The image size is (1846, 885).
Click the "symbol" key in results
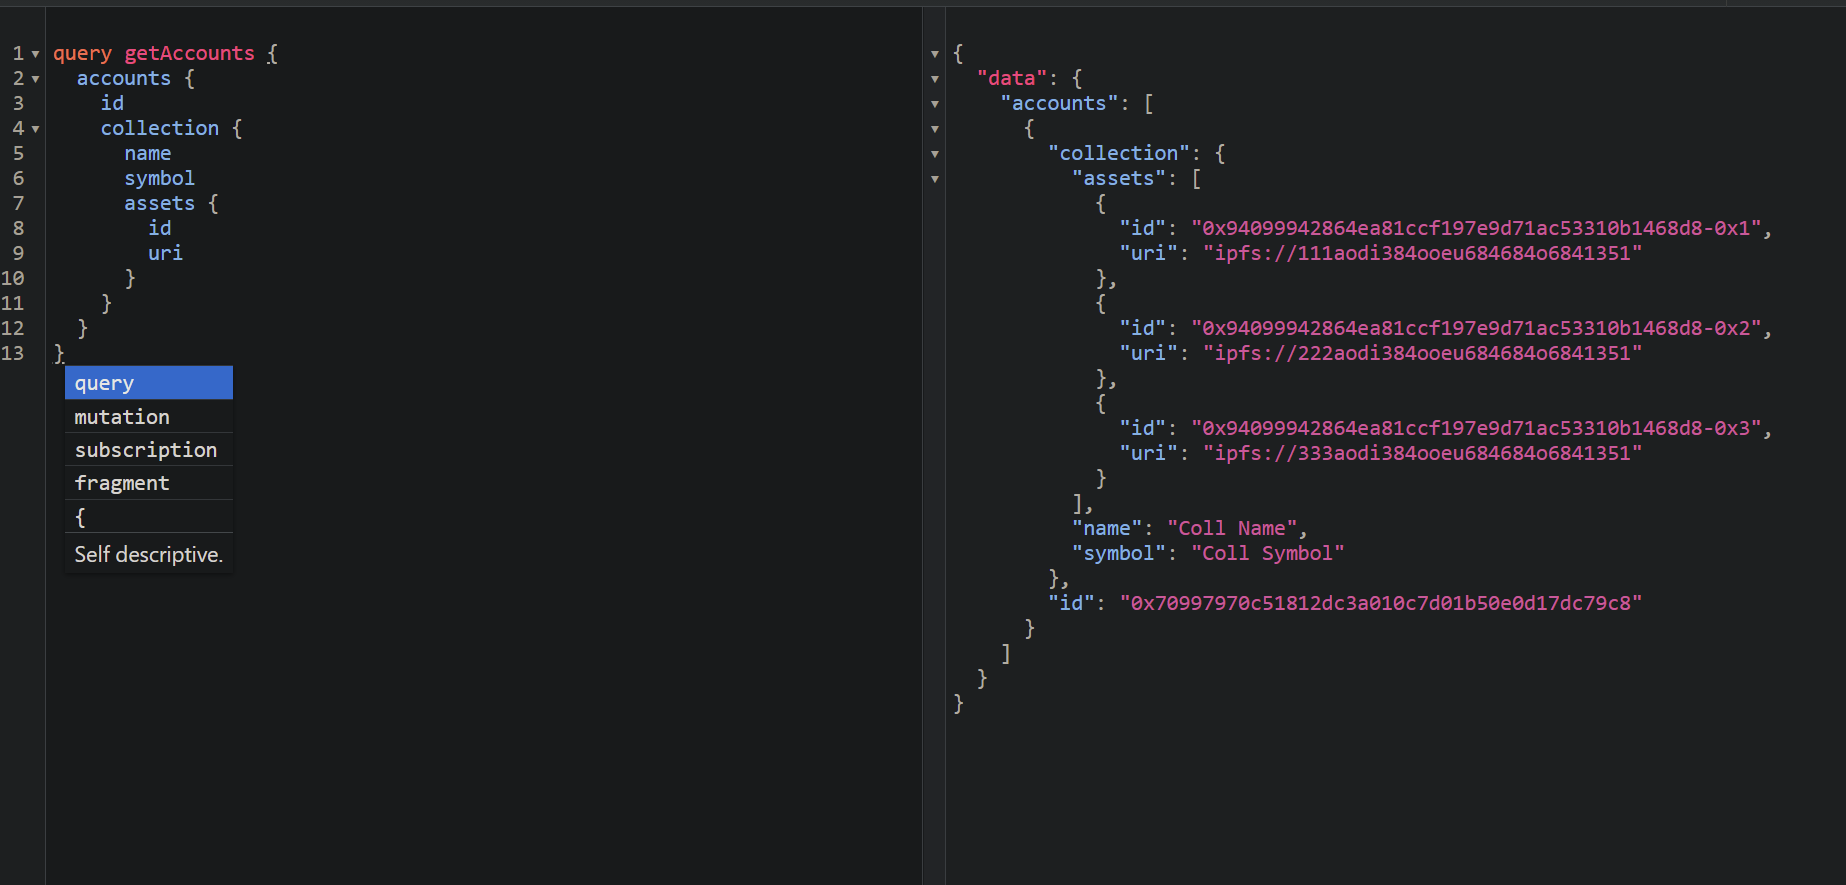point(1119,553)
